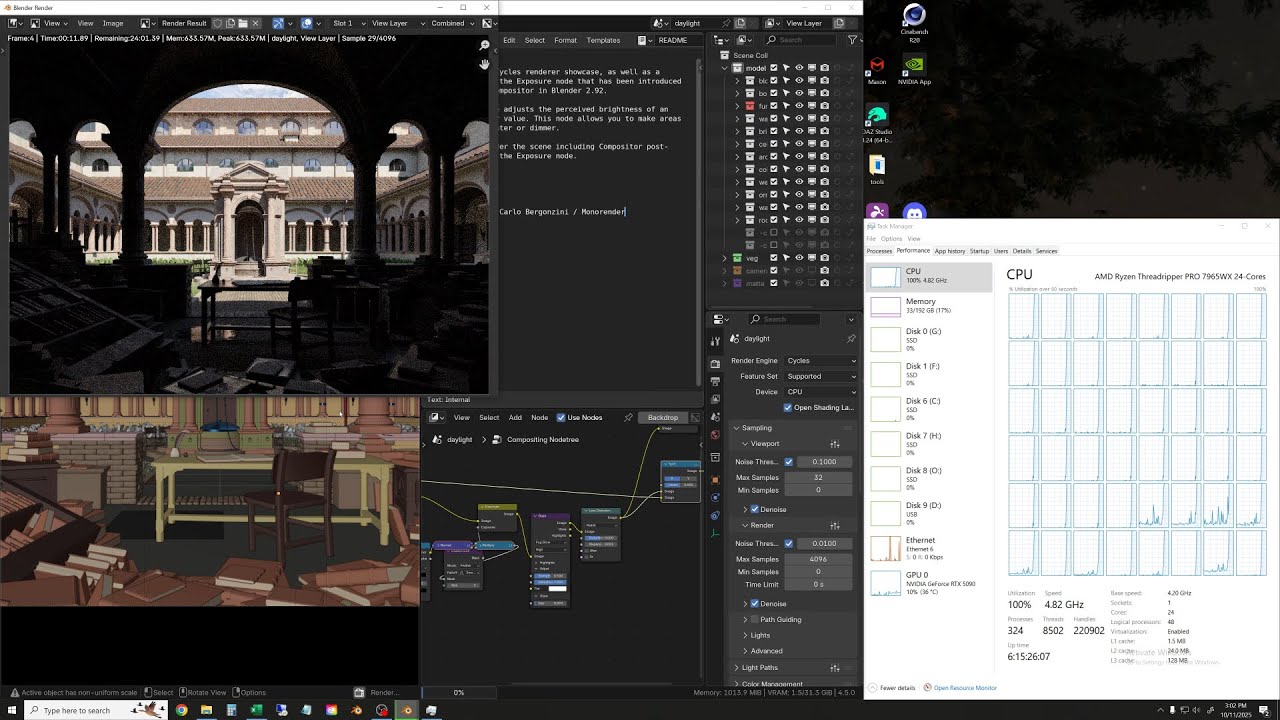
Task: Open the Render Engine dropdown
Action: 820,361
